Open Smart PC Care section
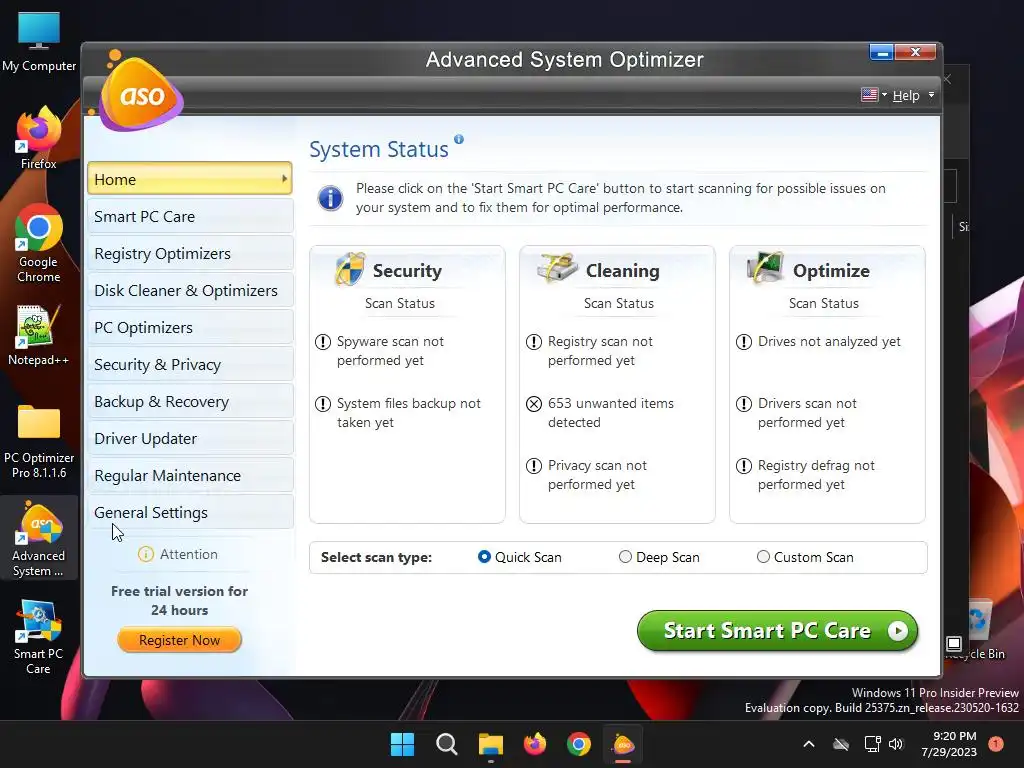The height and width of the screenshot is (768, 1024). point(189,216)
